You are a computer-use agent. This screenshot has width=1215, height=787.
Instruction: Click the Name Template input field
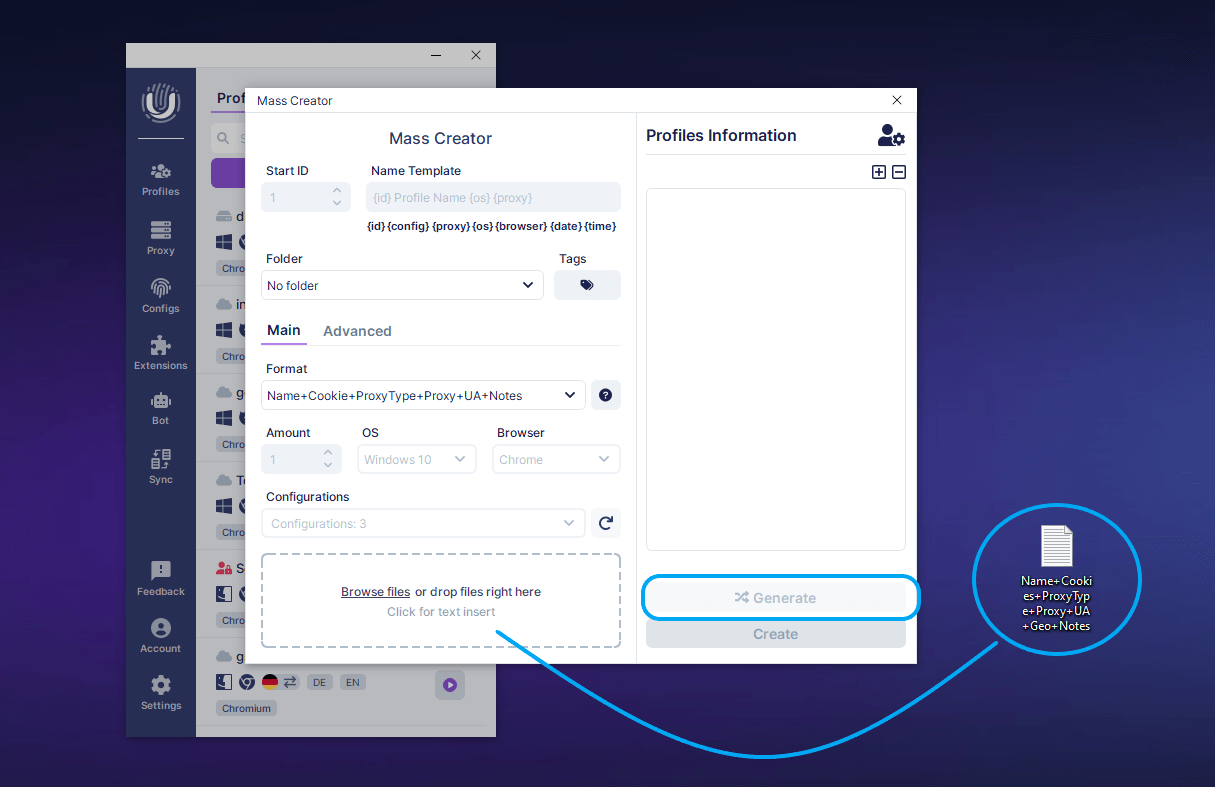coord(493,197)
